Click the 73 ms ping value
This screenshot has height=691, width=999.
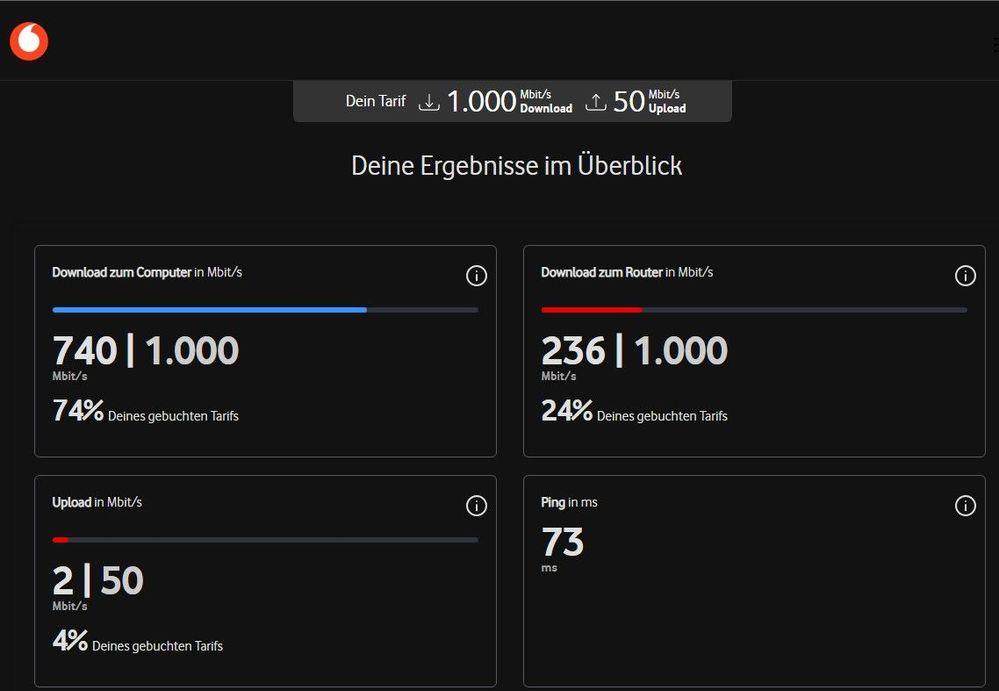click(562, 544)
